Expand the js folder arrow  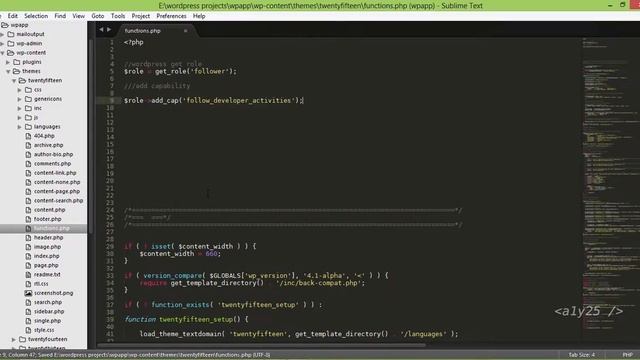pyautogui.click(x=20, y=118)
